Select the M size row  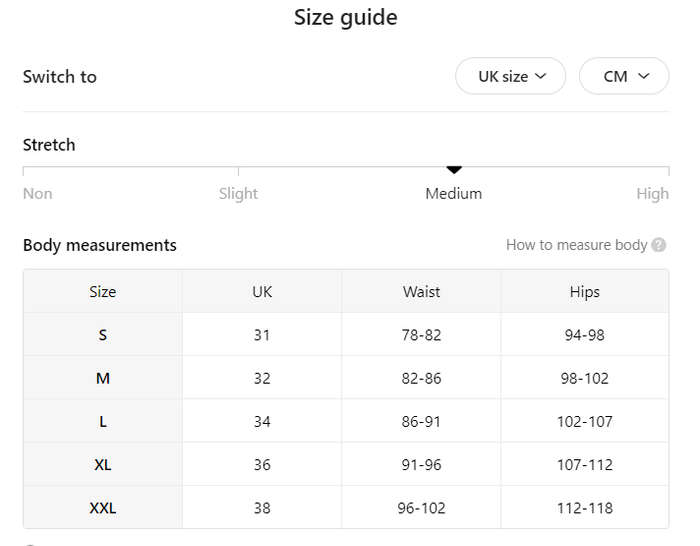click(x=346, y=378)
